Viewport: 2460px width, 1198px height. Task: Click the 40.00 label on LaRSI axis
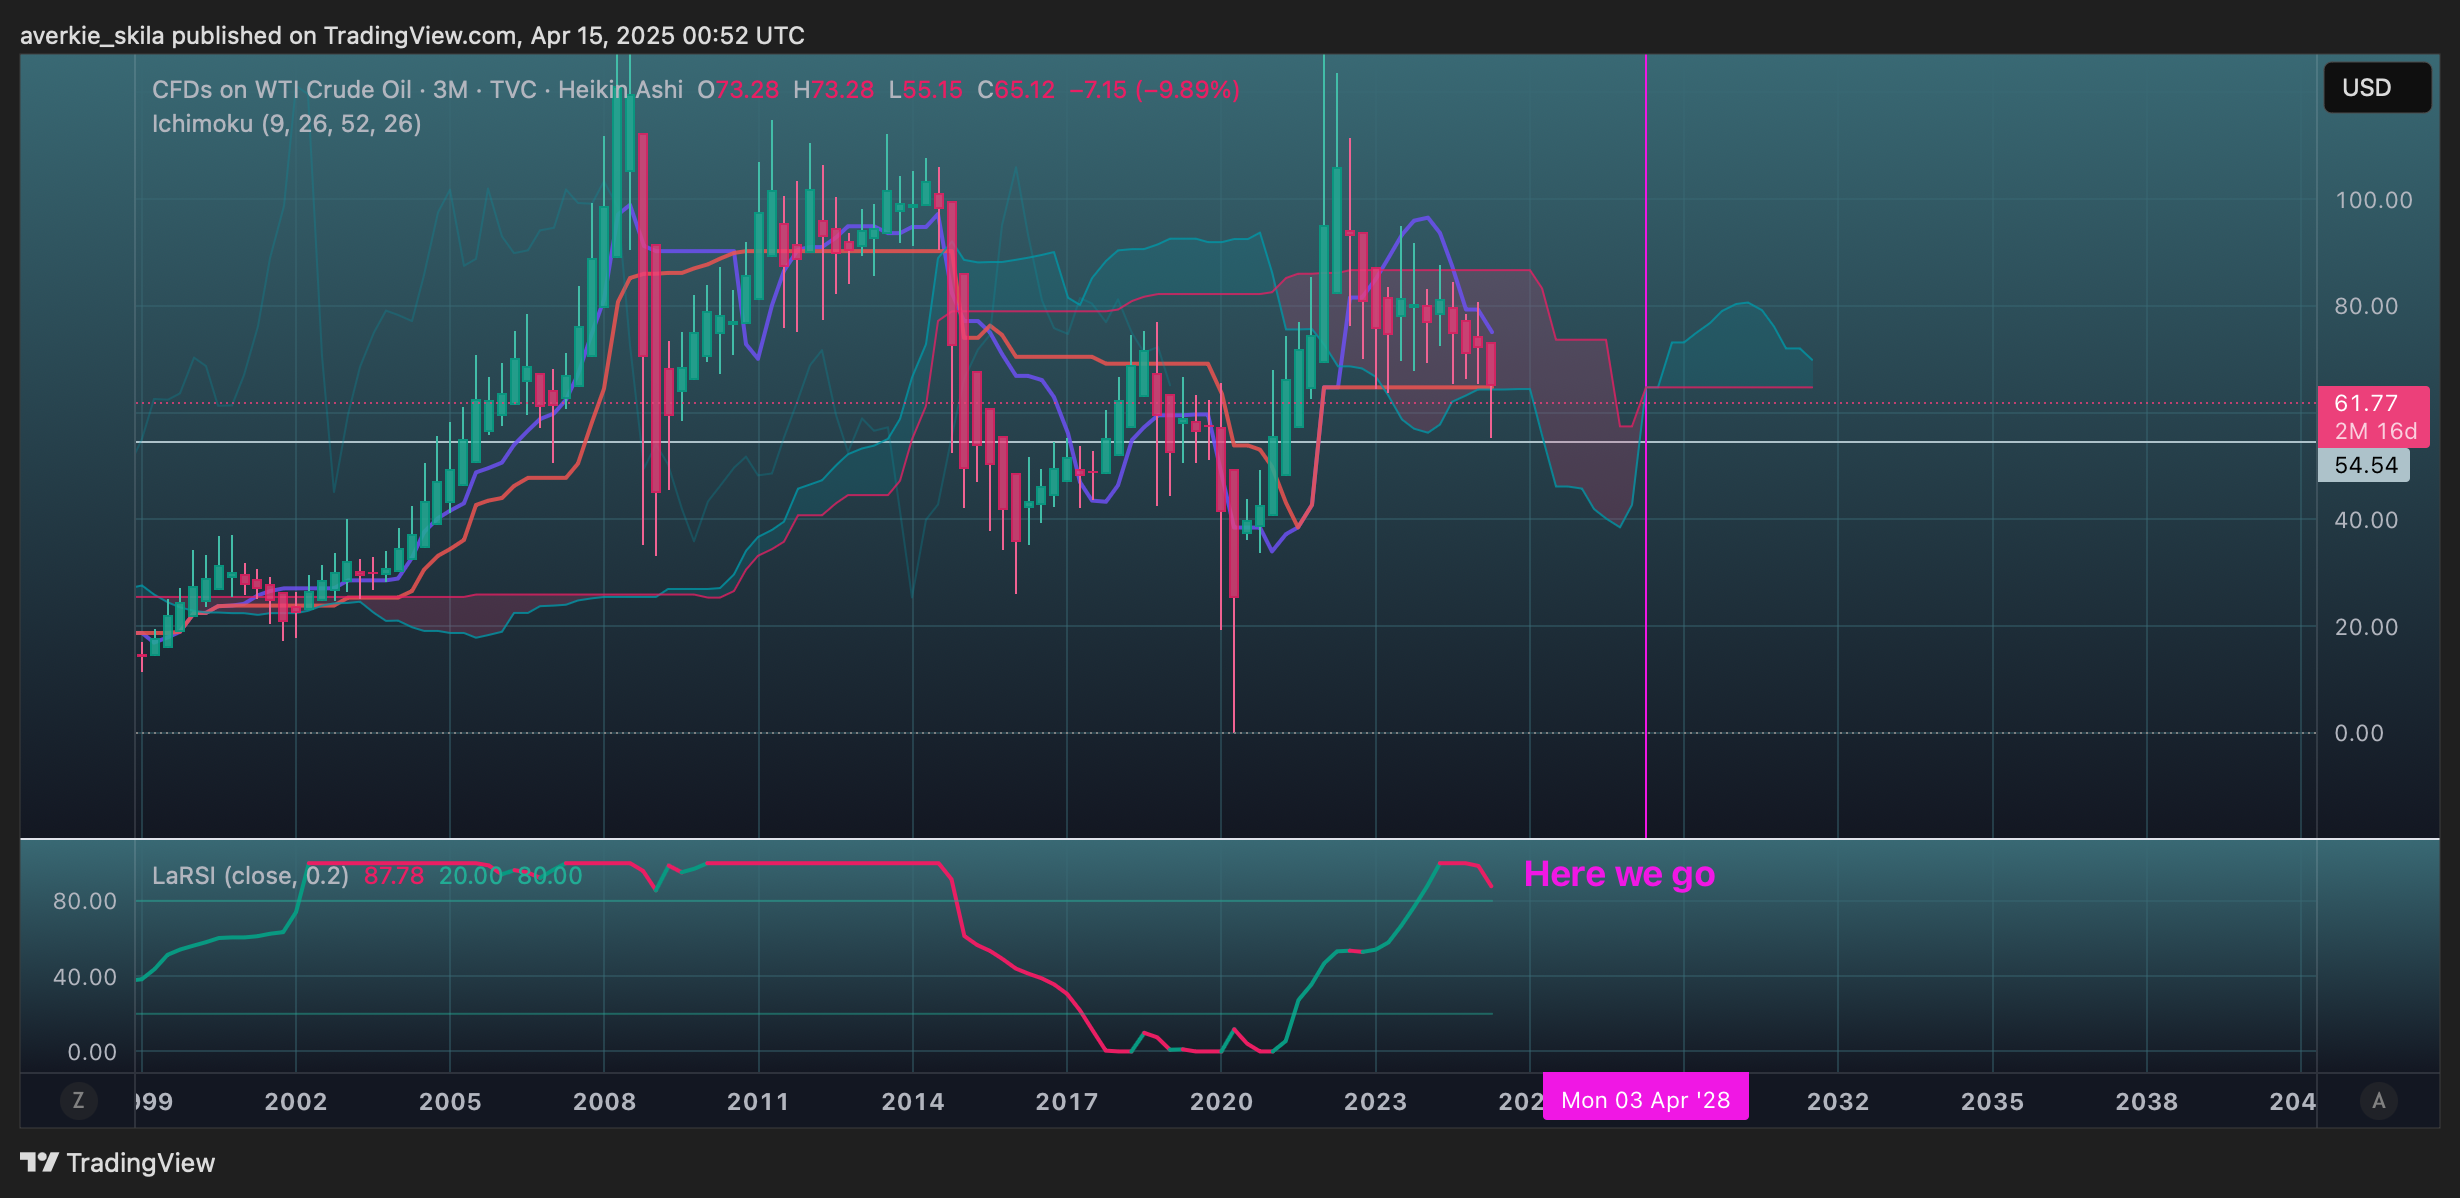85,977
